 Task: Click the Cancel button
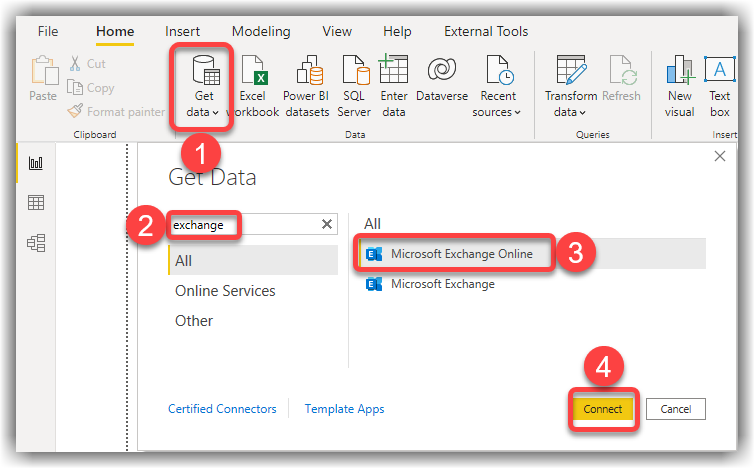(x=676, y=409)
